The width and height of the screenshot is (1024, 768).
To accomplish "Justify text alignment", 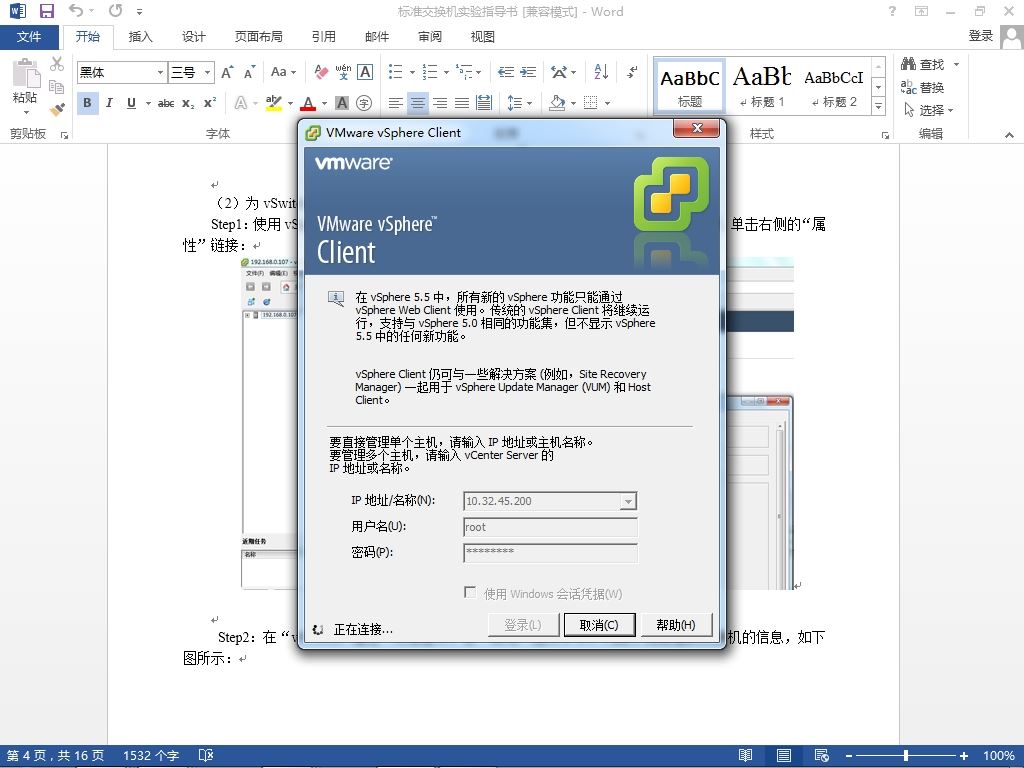I will coord(462,103).
